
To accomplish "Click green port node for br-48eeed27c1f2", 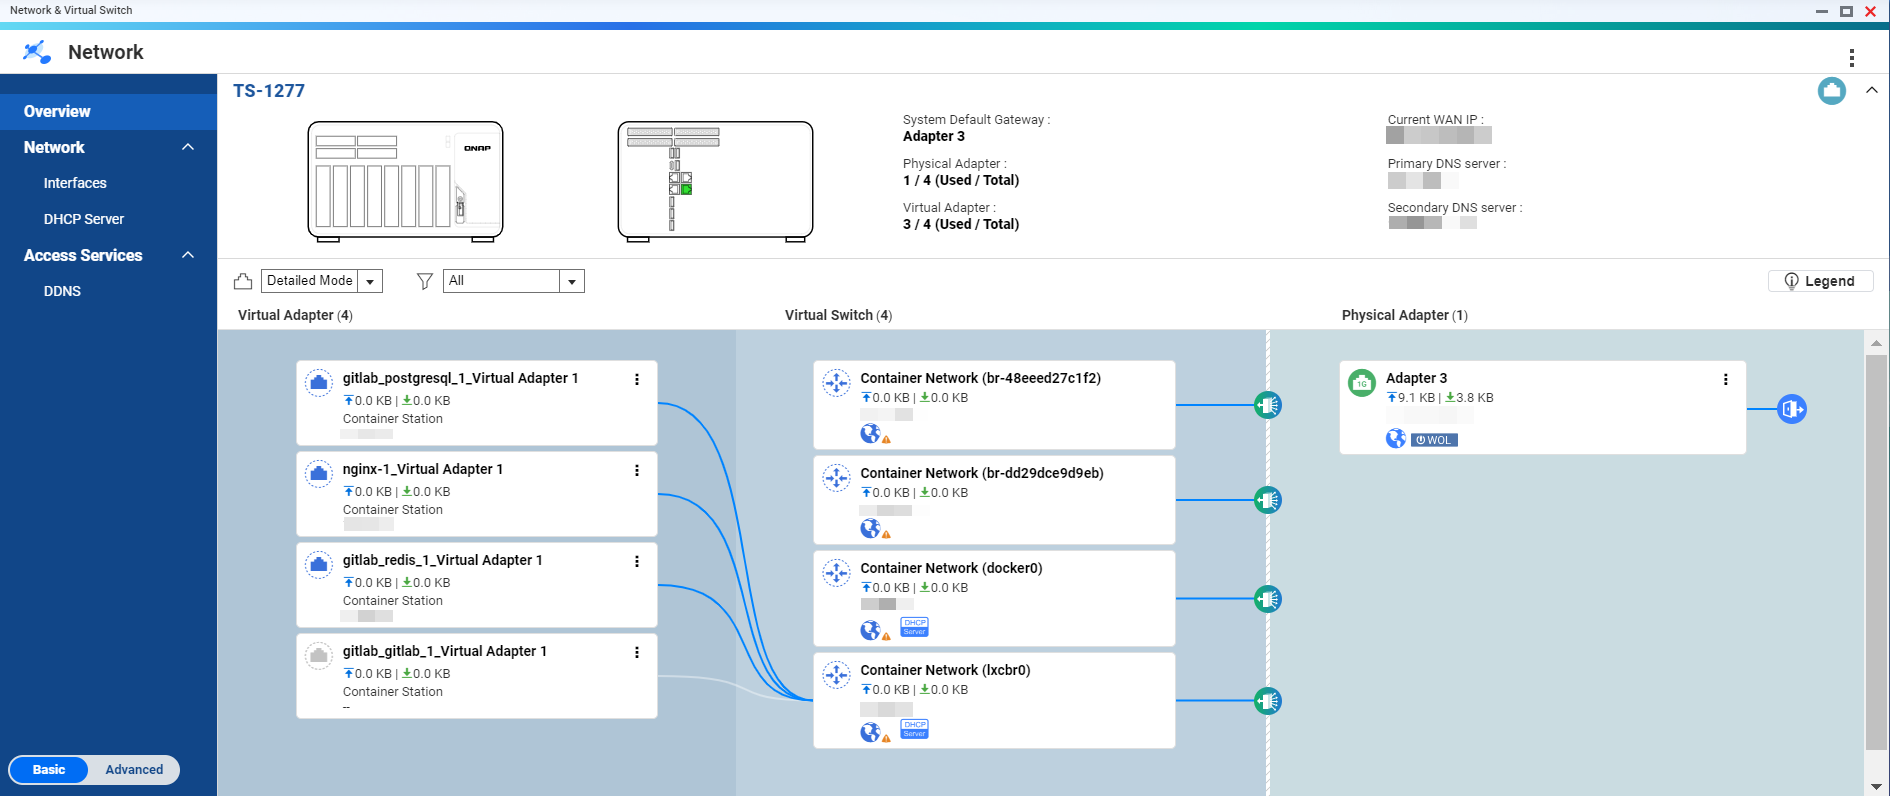I will coord(1268,405).
